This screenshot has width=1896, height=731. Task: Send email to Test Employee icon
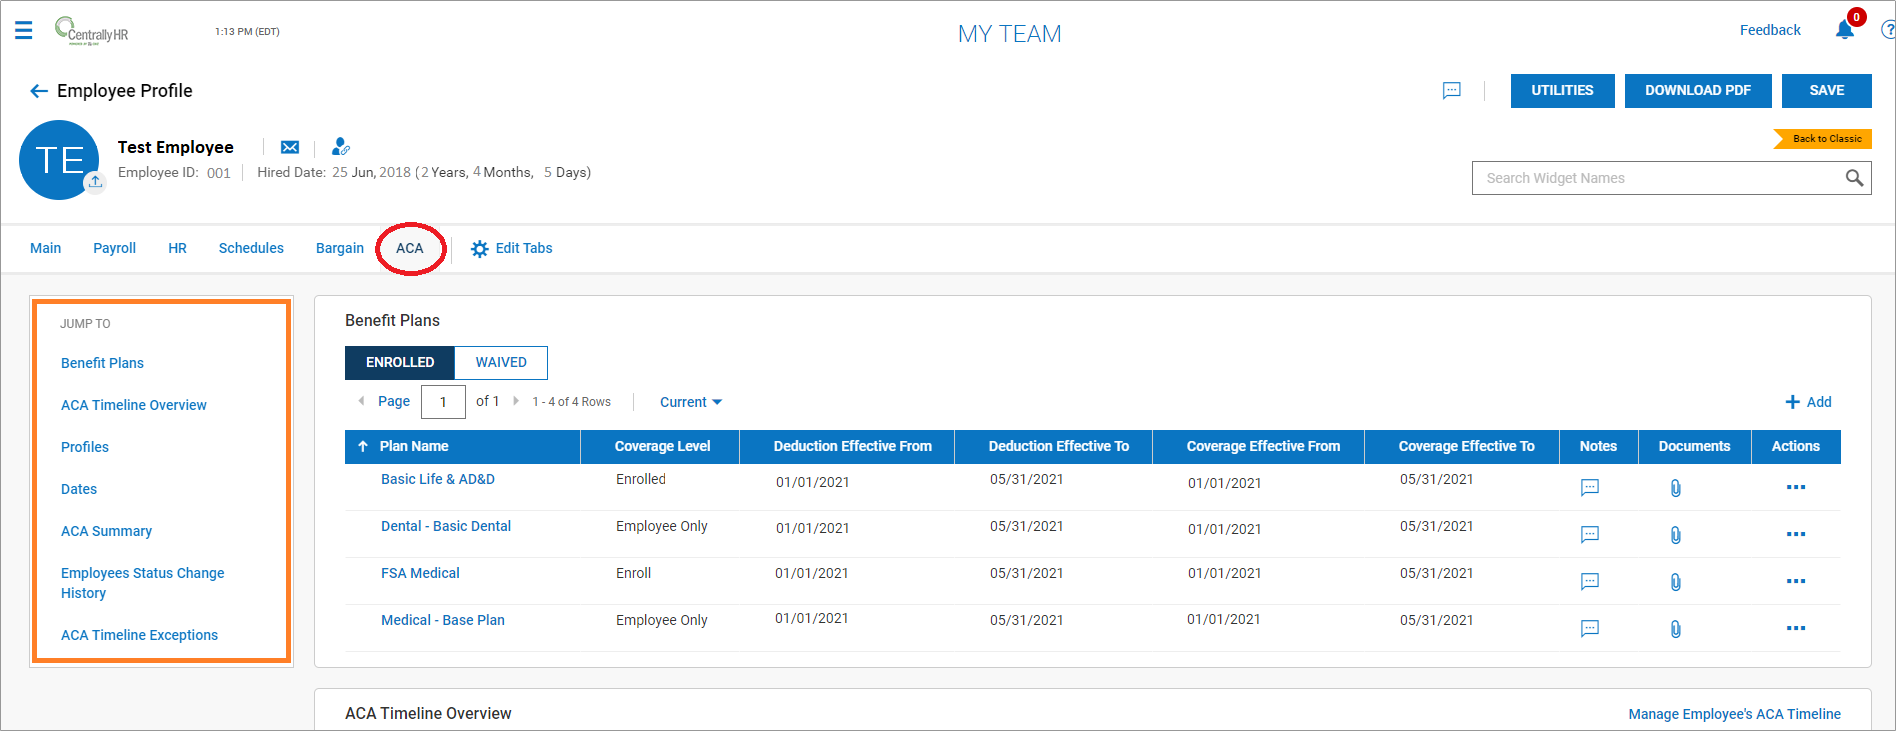coord(290,147)
